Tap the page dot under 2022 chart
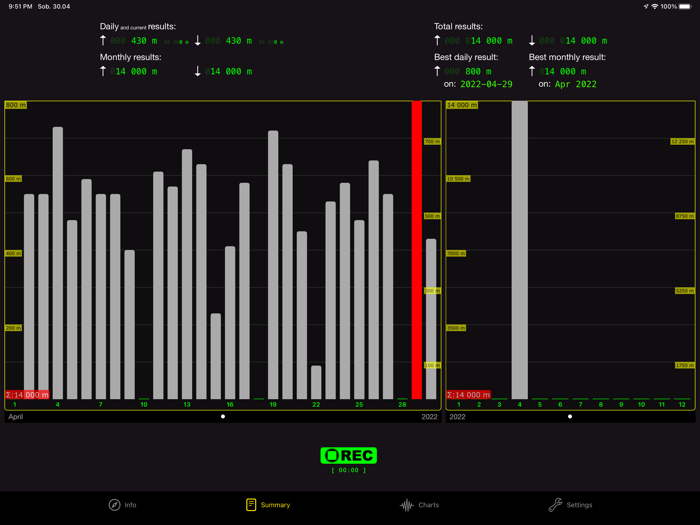700x525 pixels. click(x=570, y=417)
